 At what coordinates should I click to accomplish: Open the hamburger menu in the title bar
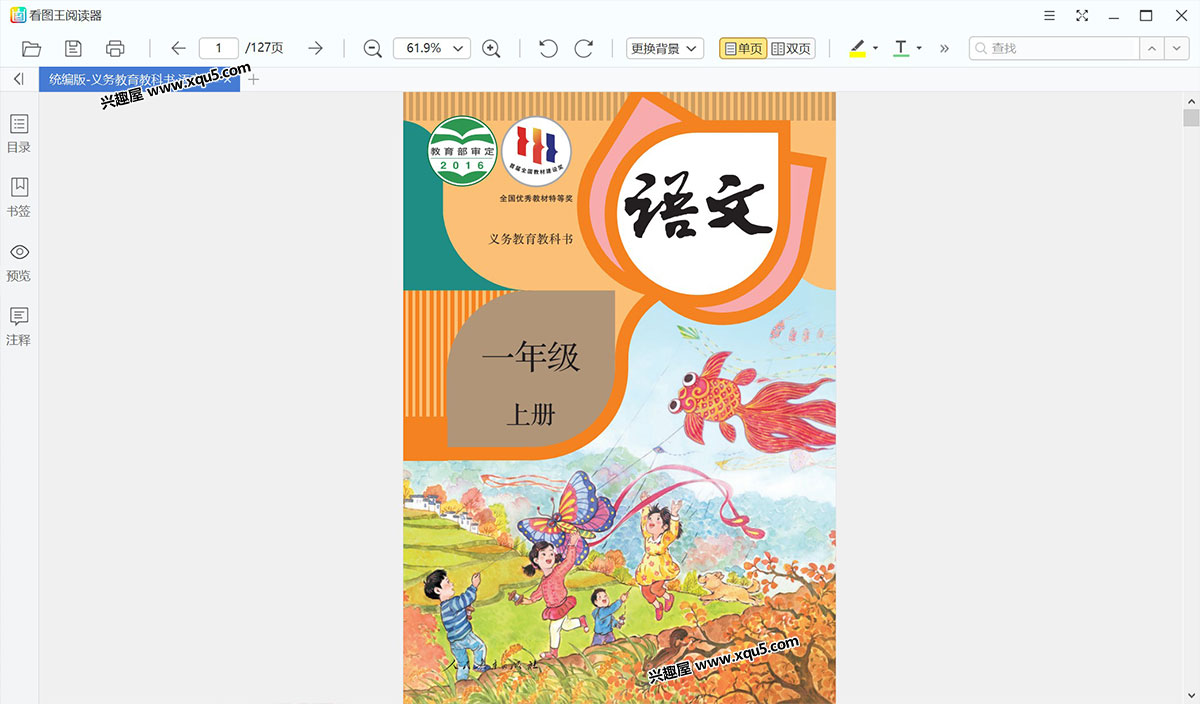pyautogui.click(x=1049, y=15)
